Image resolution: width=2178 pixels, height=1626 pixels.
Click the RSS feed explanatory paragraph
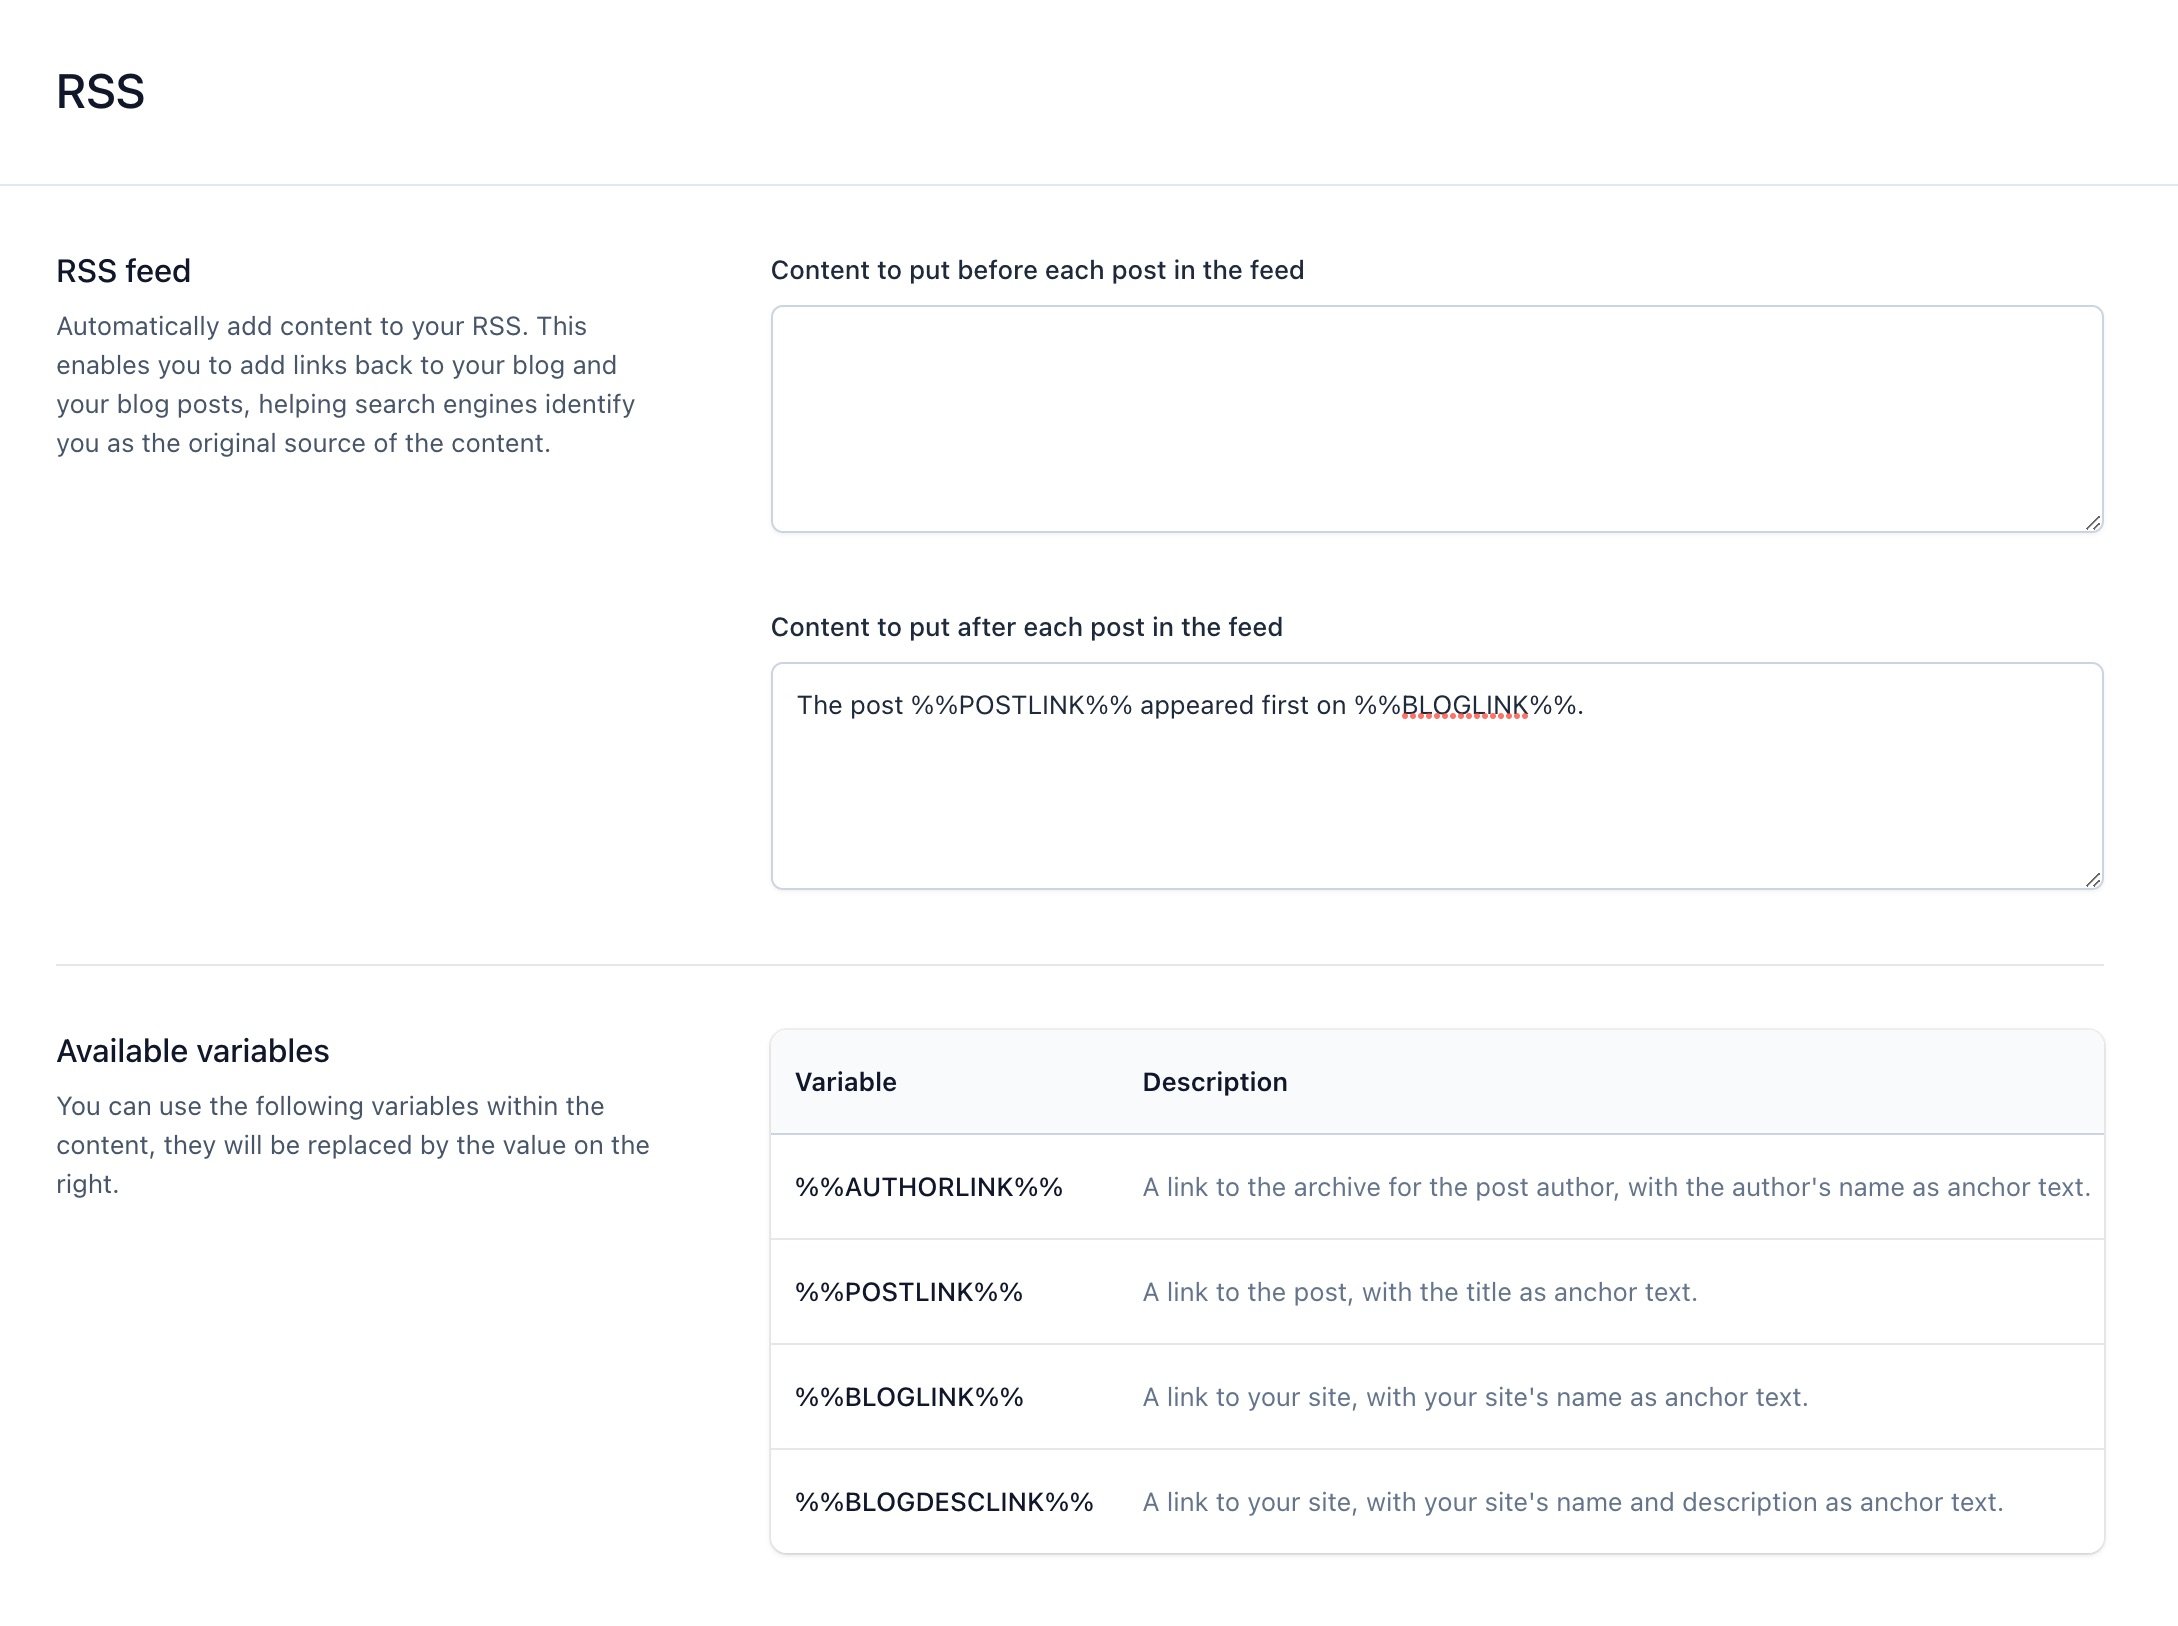click(345, 384)
